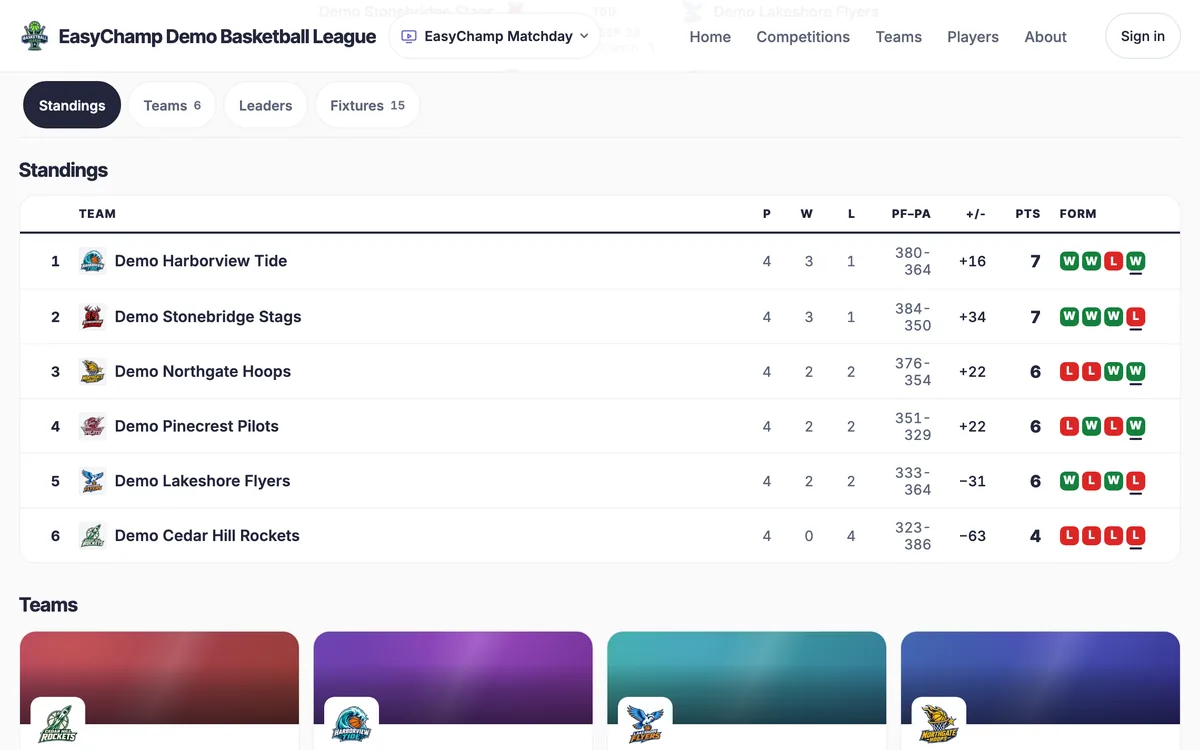Click the Sign in button

tap(1142, 36)
